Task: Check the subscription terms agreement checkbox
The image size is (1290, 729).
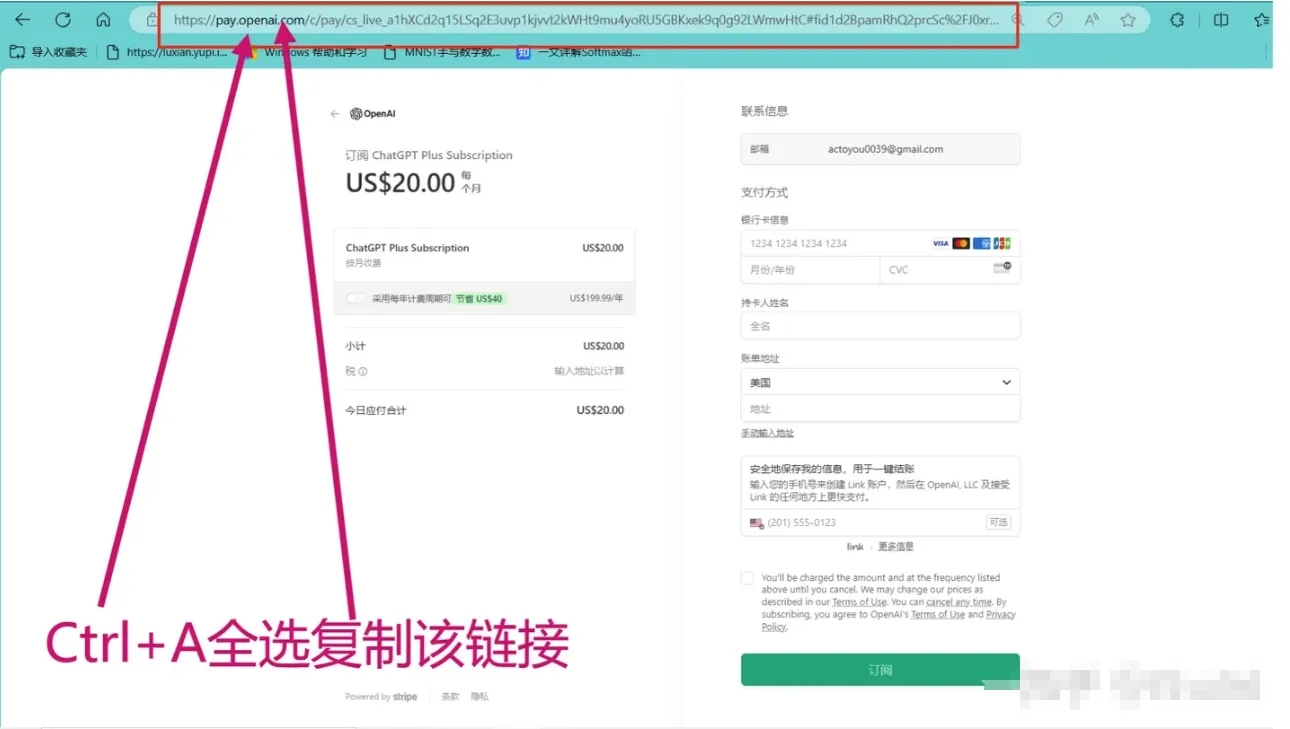Action: 747,578
